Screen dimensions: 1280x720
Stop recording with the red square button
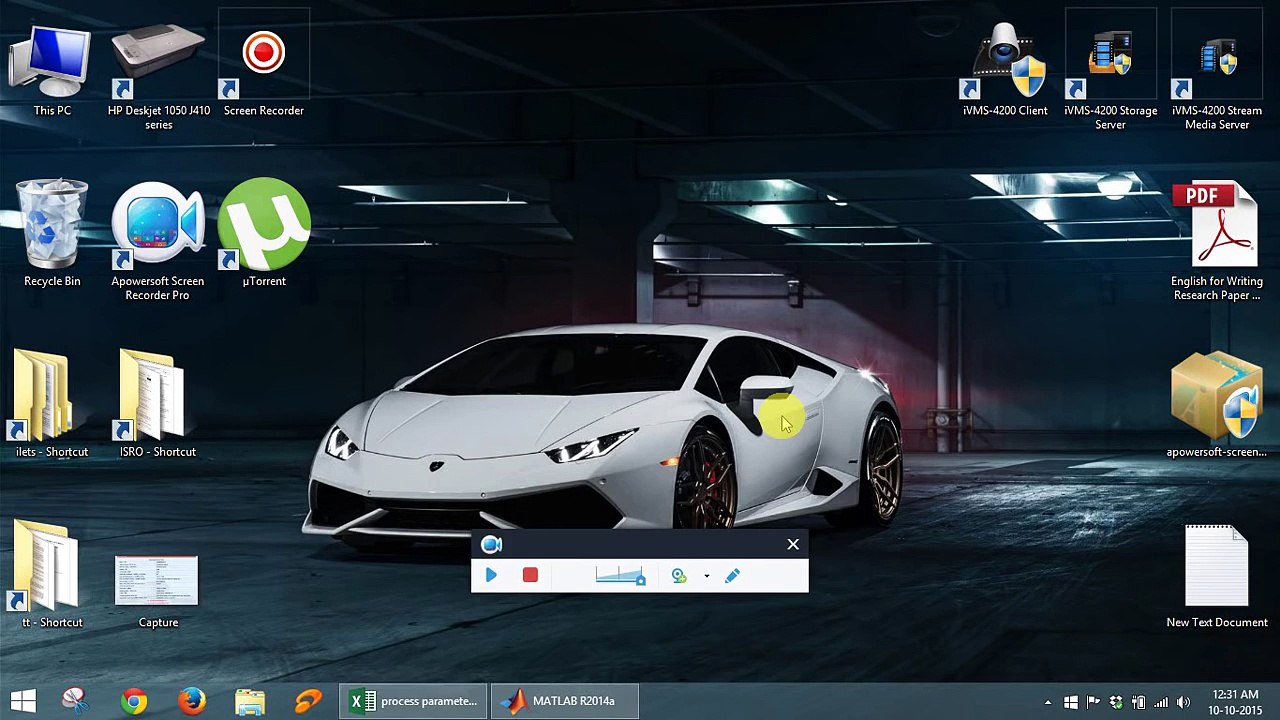tap(530, 575)
